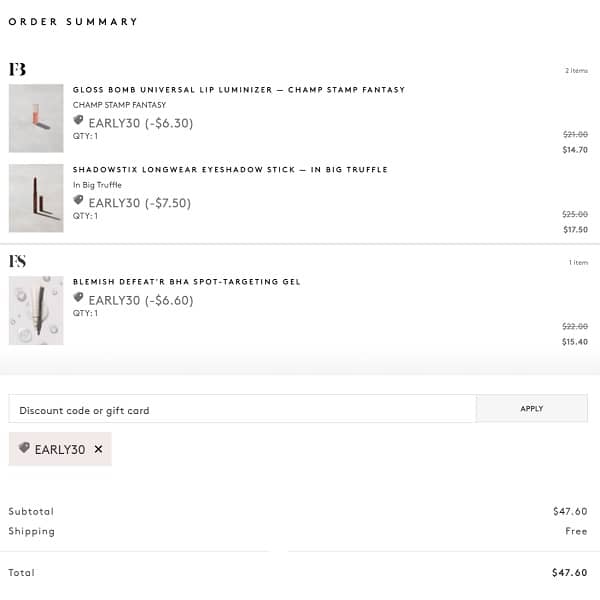
Task: Click the '2 items' count label
Action: (x=576, y=71)
